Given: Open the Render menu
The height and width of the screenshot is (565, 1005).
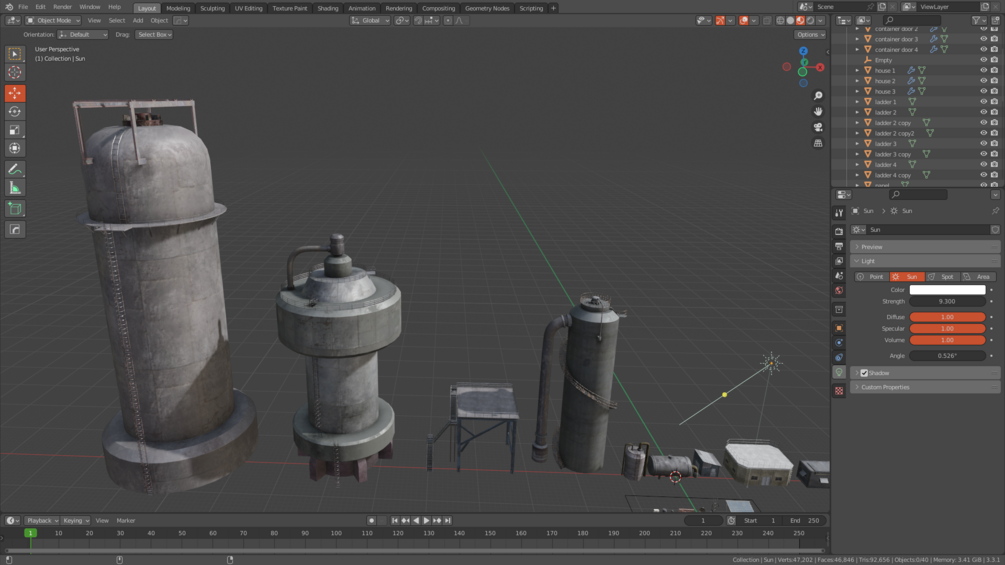Looking at the screenshot, I should [62, 7].
